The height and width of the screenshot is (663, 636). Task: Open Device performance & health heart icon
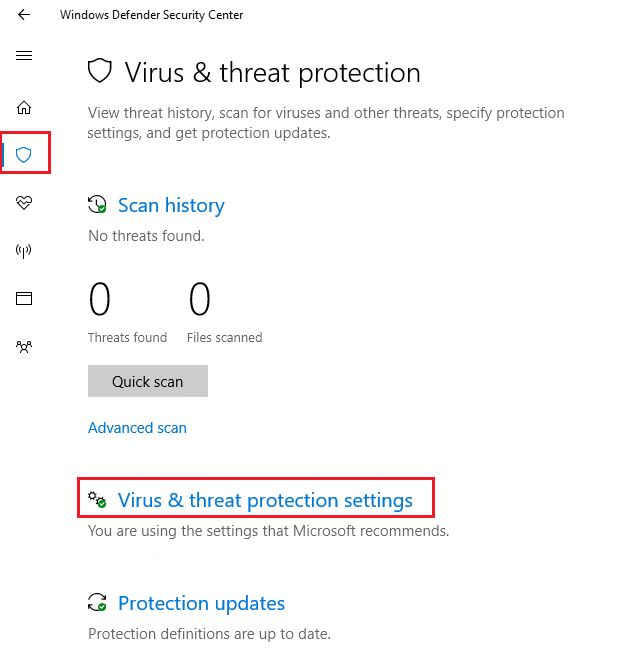24,203
